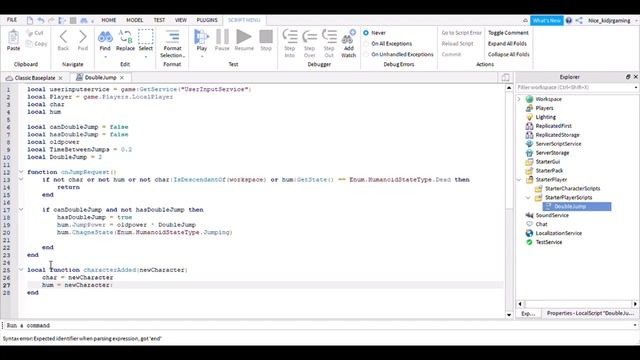640x360 pixels.
Task: Open the Properties panel tab at bottom
Action: point(590,313)
